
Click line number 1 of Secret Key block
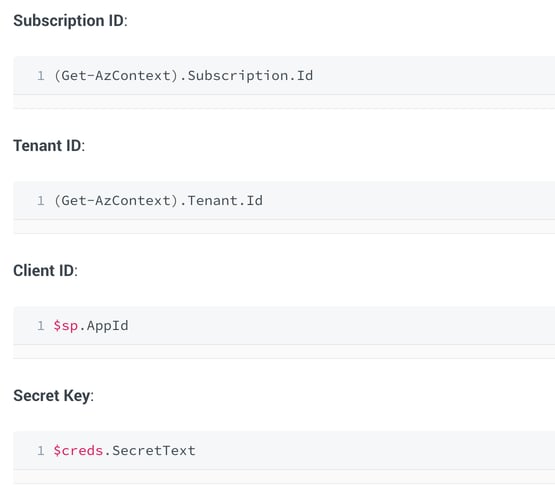[41, 451]
